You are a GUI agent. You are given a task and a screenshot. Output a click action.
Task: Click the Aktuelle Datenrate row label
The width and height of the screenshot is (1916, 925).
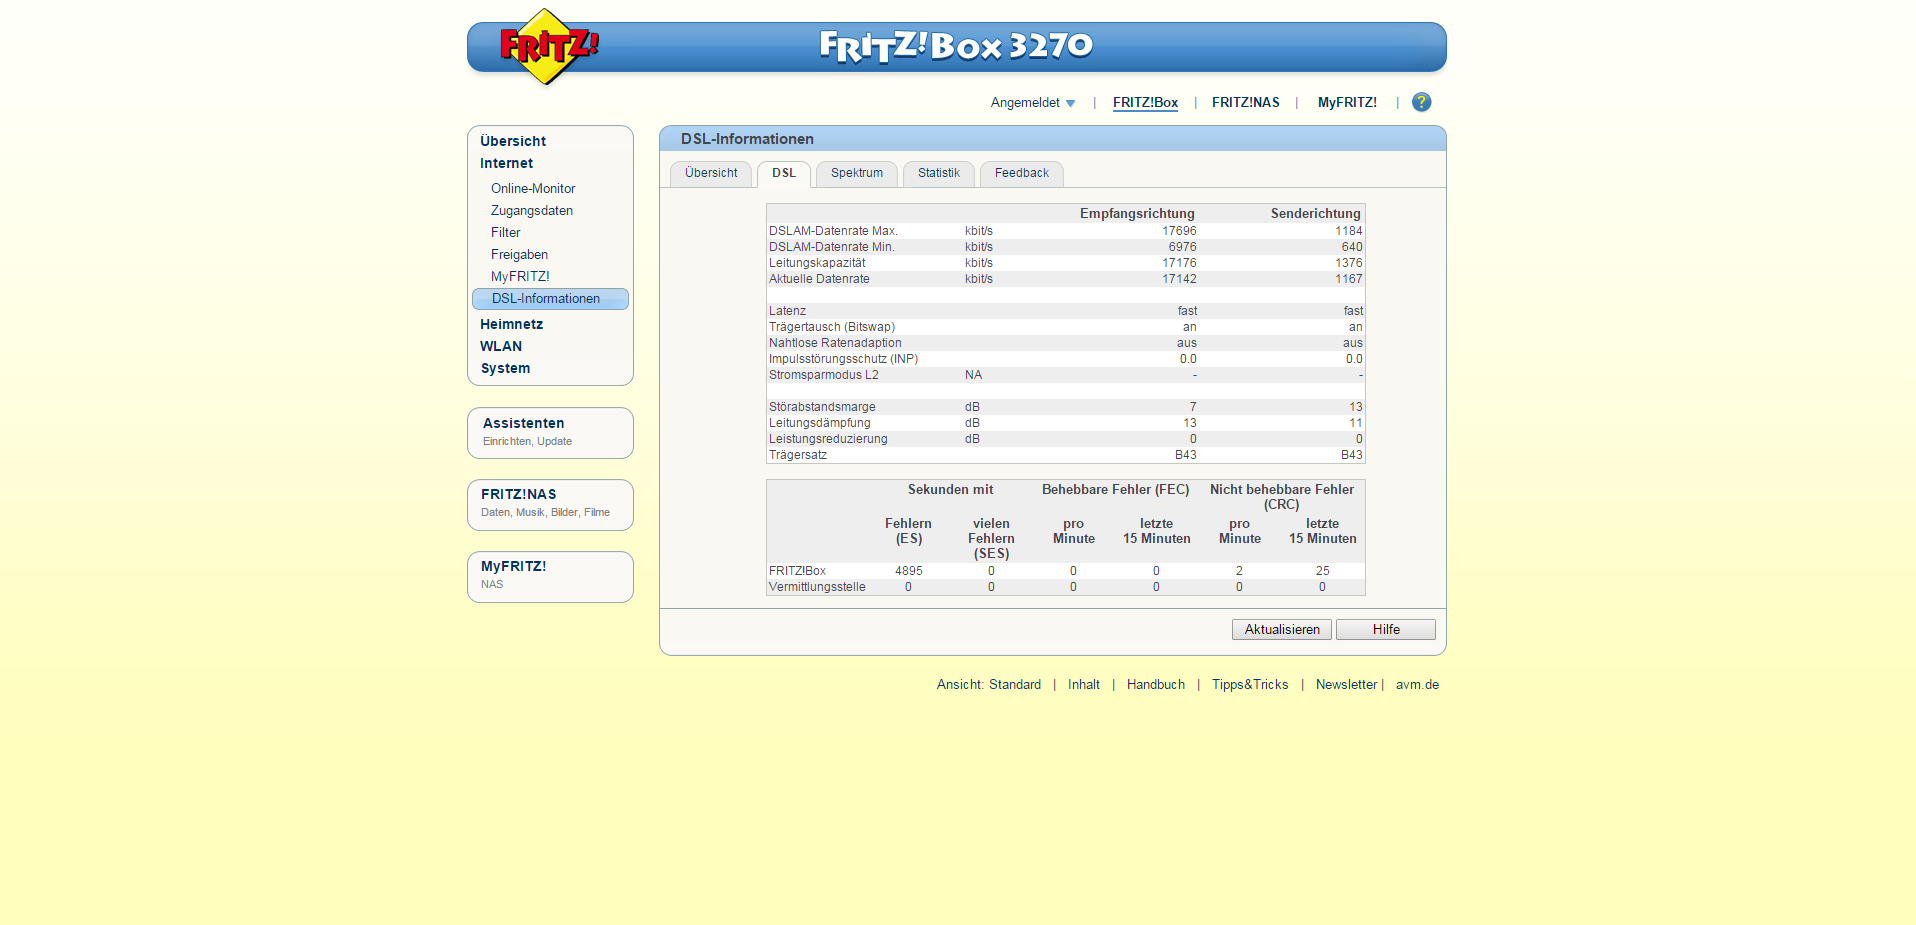click(819, 279)
